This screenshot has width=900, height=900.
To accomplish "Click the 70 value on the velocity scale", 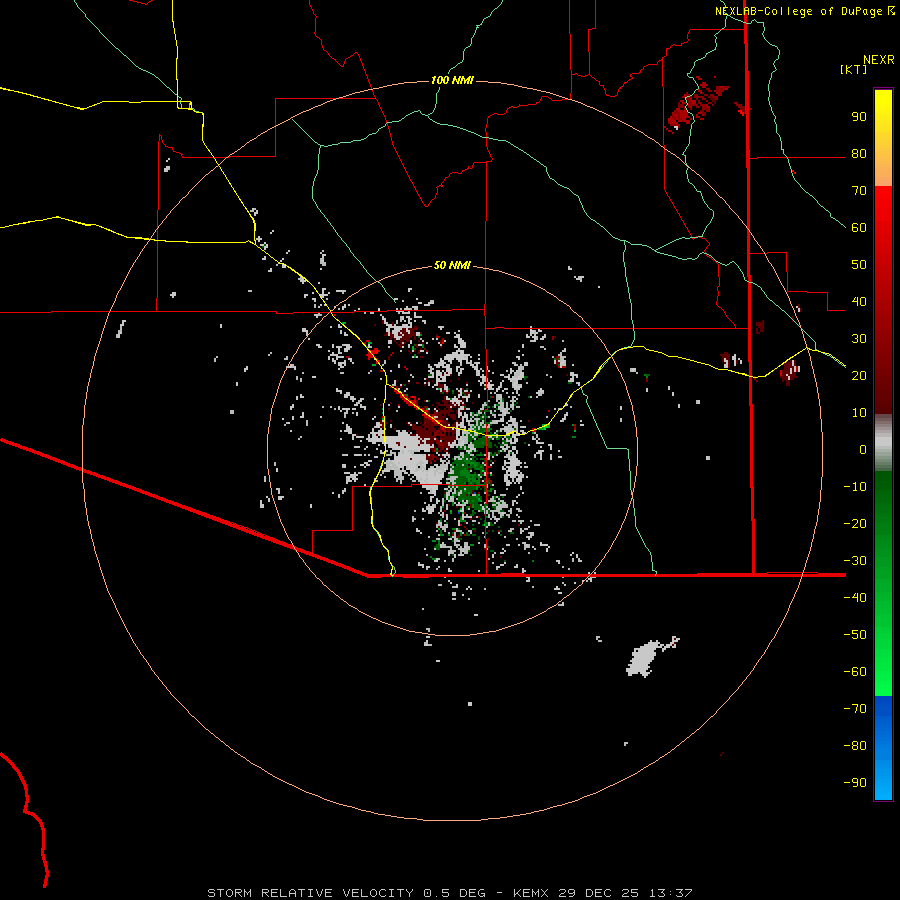I will coord(859,191).
